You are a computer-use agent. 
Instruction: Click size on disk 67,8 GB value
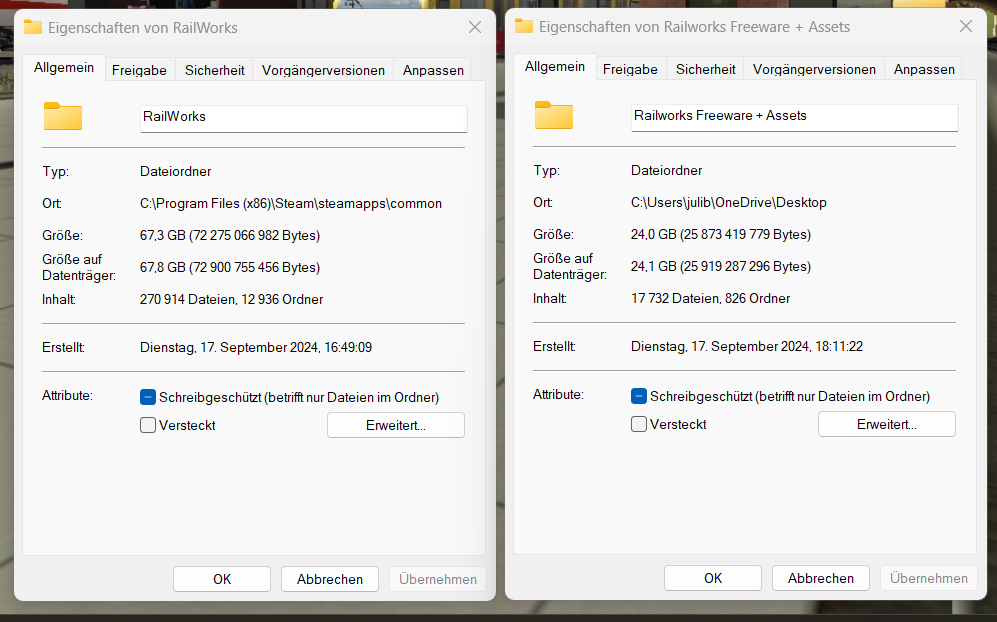(x=230, y=267)
